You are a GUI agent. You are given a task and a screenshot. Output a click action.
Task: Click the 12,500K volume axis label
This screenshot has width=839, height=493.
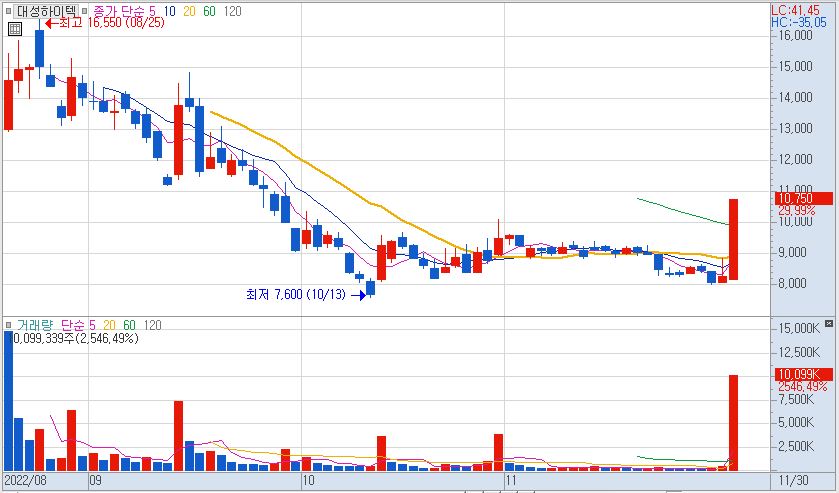click(798, 352)
